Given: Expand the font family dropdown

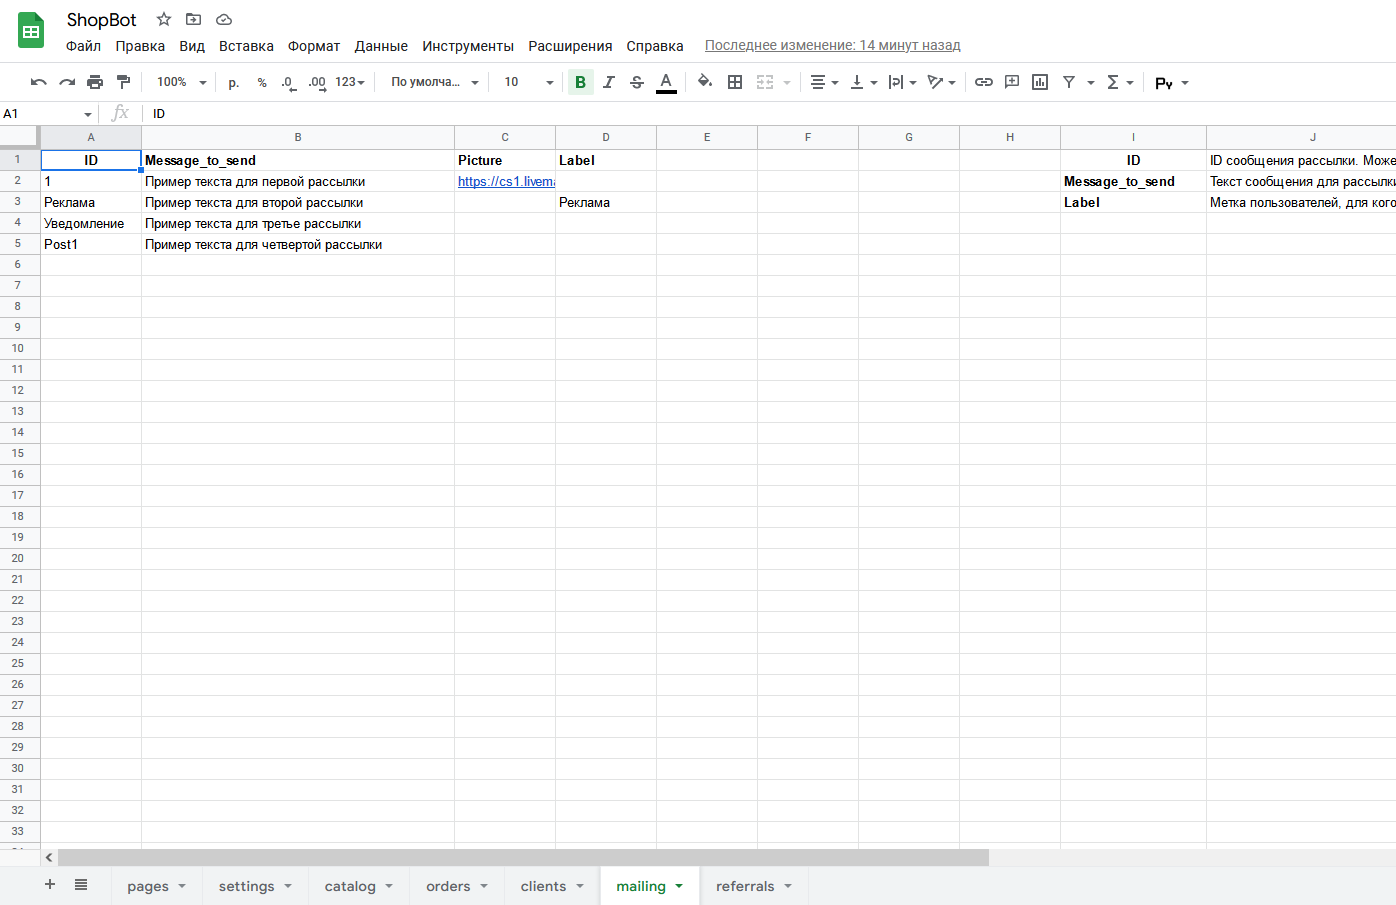Looking at the screenshot, I should (x=434, y=82).
